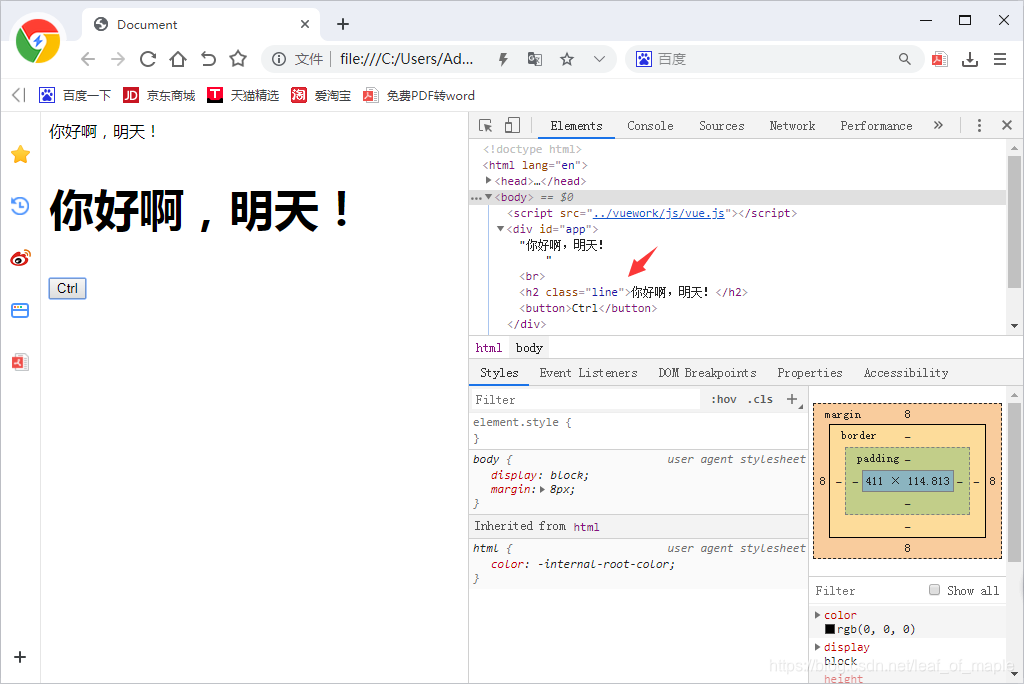Screen dimensions: 1024x684
Task: Open the PDF icon in the sidebar
Action: (20, 362)
